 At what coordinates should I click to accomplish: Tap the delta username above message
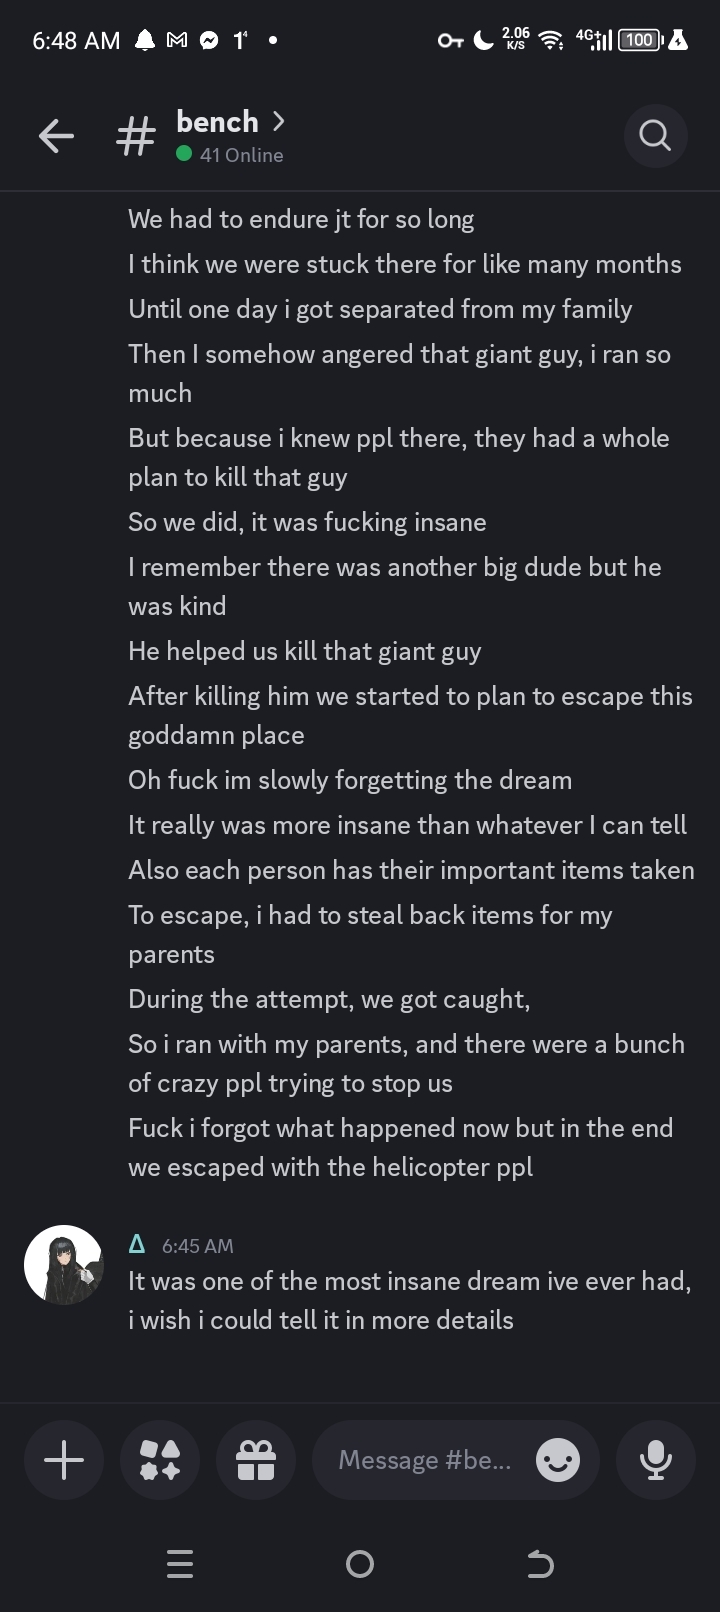tap(137, 1244)
